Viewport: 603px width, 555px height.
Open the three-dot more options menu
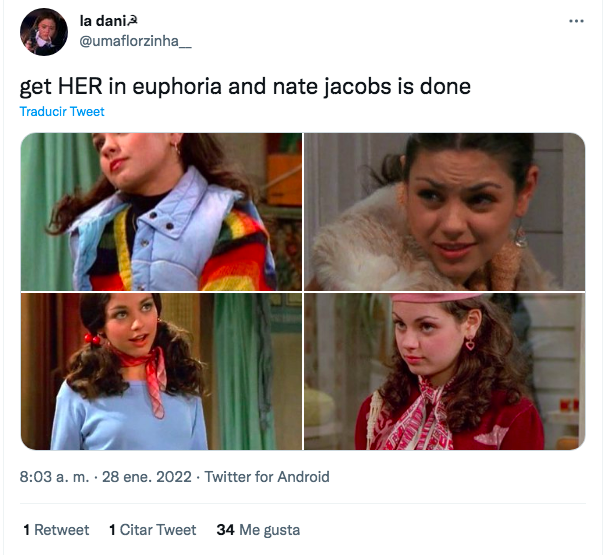click(x=576, y=21)
